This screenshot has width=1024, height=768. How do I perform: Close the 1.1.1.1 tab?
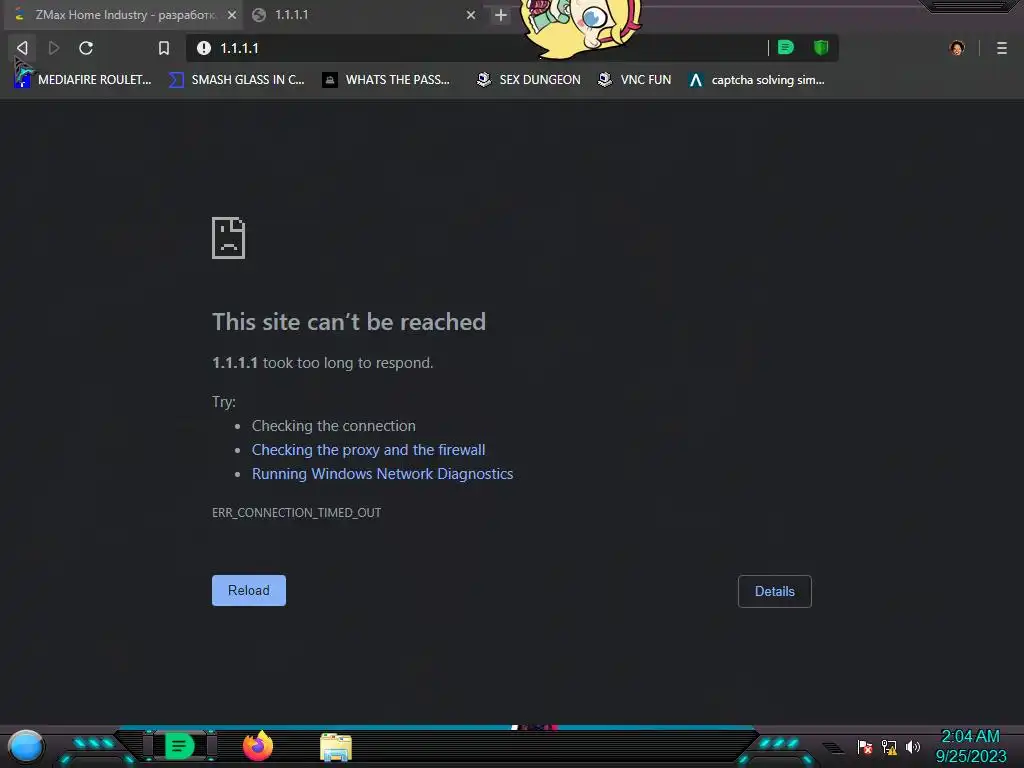[x=471, y=15]
